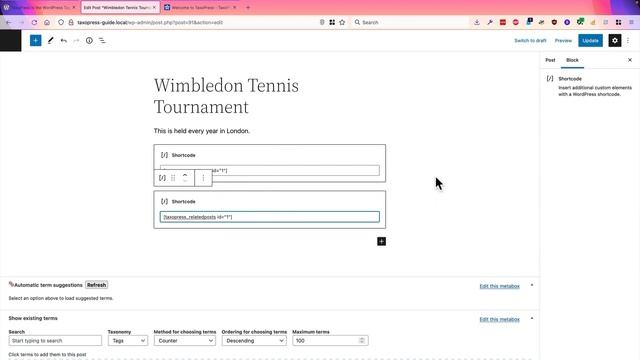This screenshot has width=640, height=360.
Task: Click the Wimbledon Tennis Tournament title
Action: pos(226,96)
